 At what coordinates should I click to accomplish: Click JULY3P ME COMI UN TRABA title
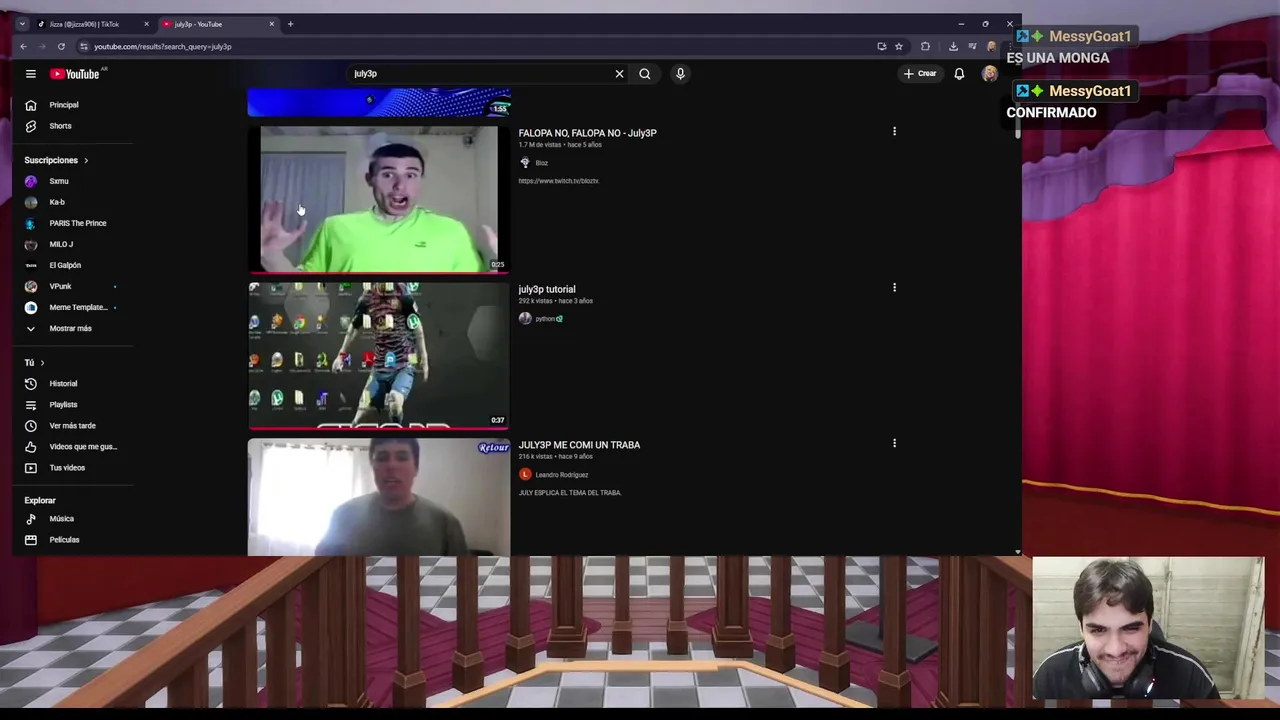579,445
